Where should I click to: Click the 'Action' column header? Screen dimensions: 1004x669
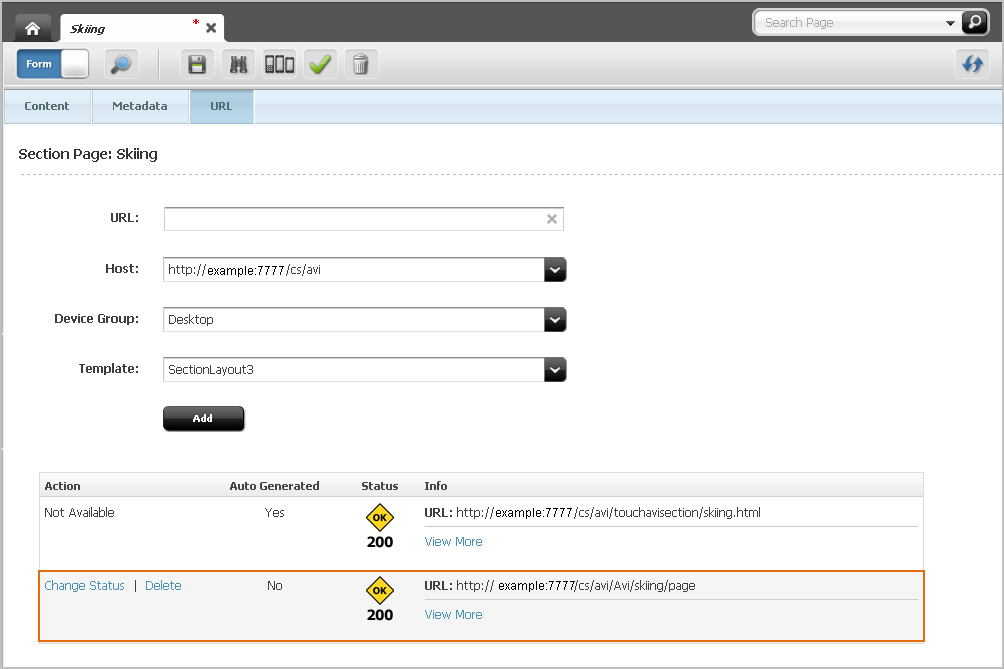(x=62, y=486)
